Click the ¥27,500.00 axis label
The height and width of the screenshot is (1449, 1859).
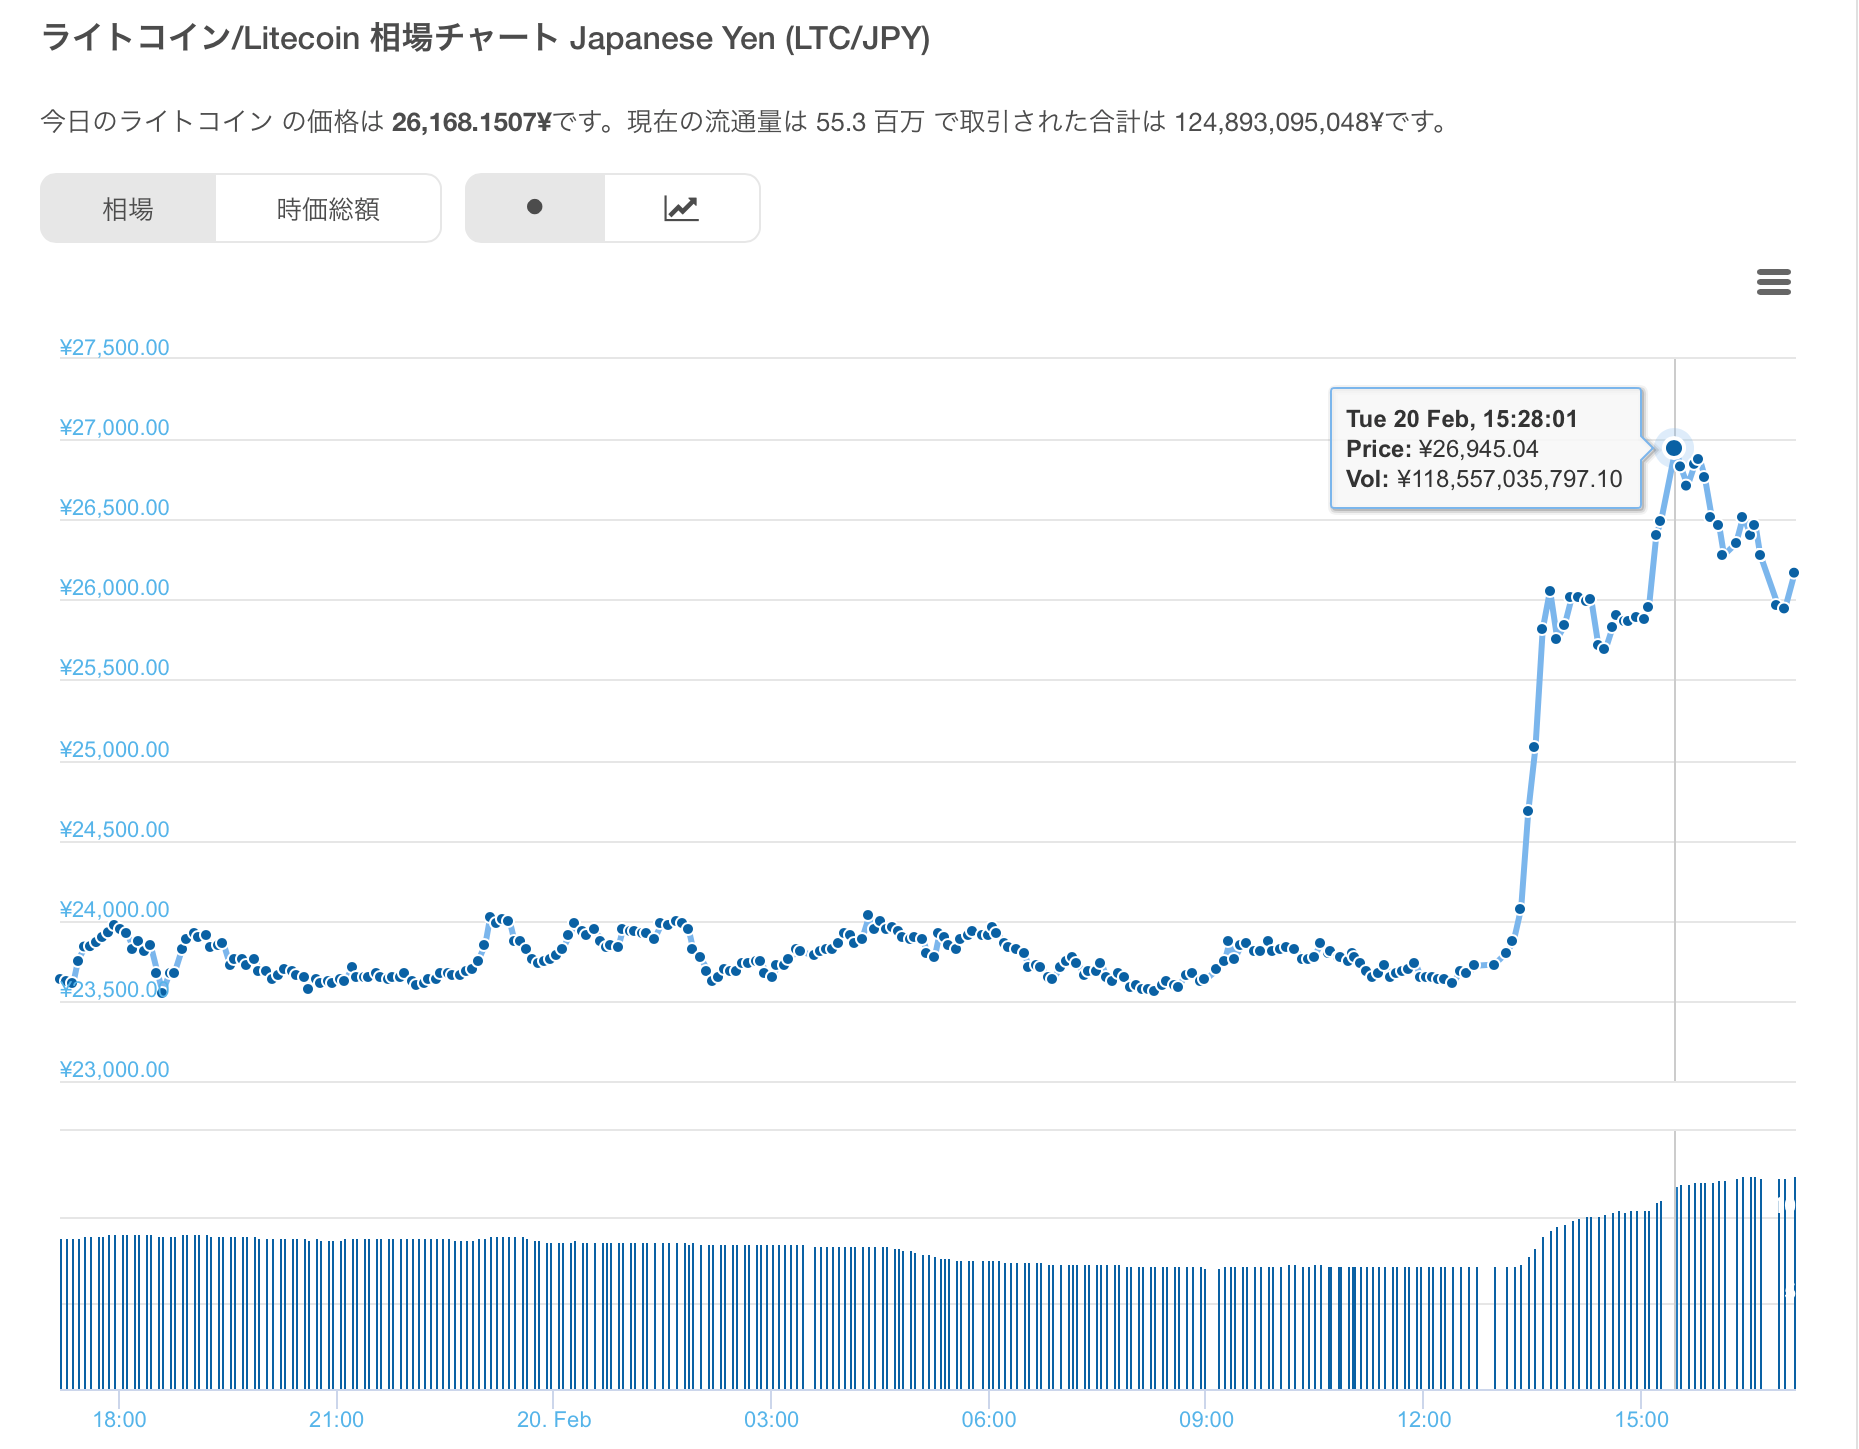tap(114, 347)
